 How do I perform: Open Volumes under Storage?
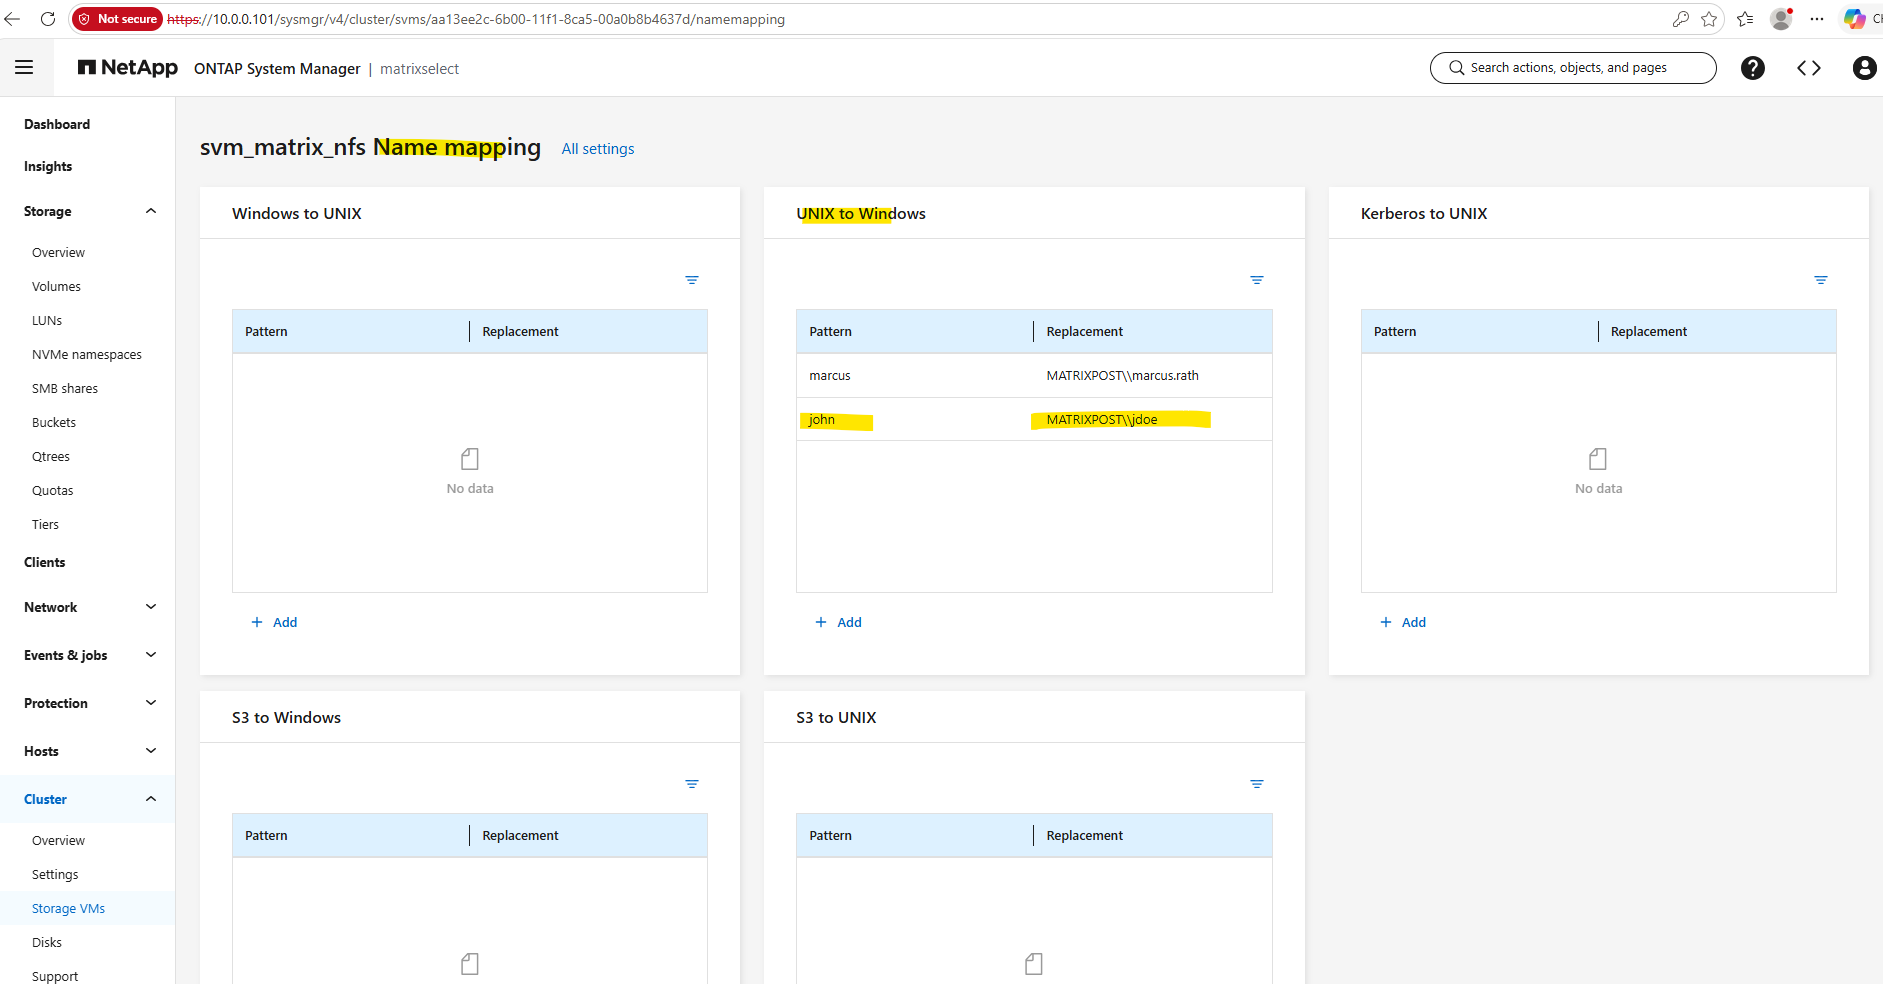(56, 287)
